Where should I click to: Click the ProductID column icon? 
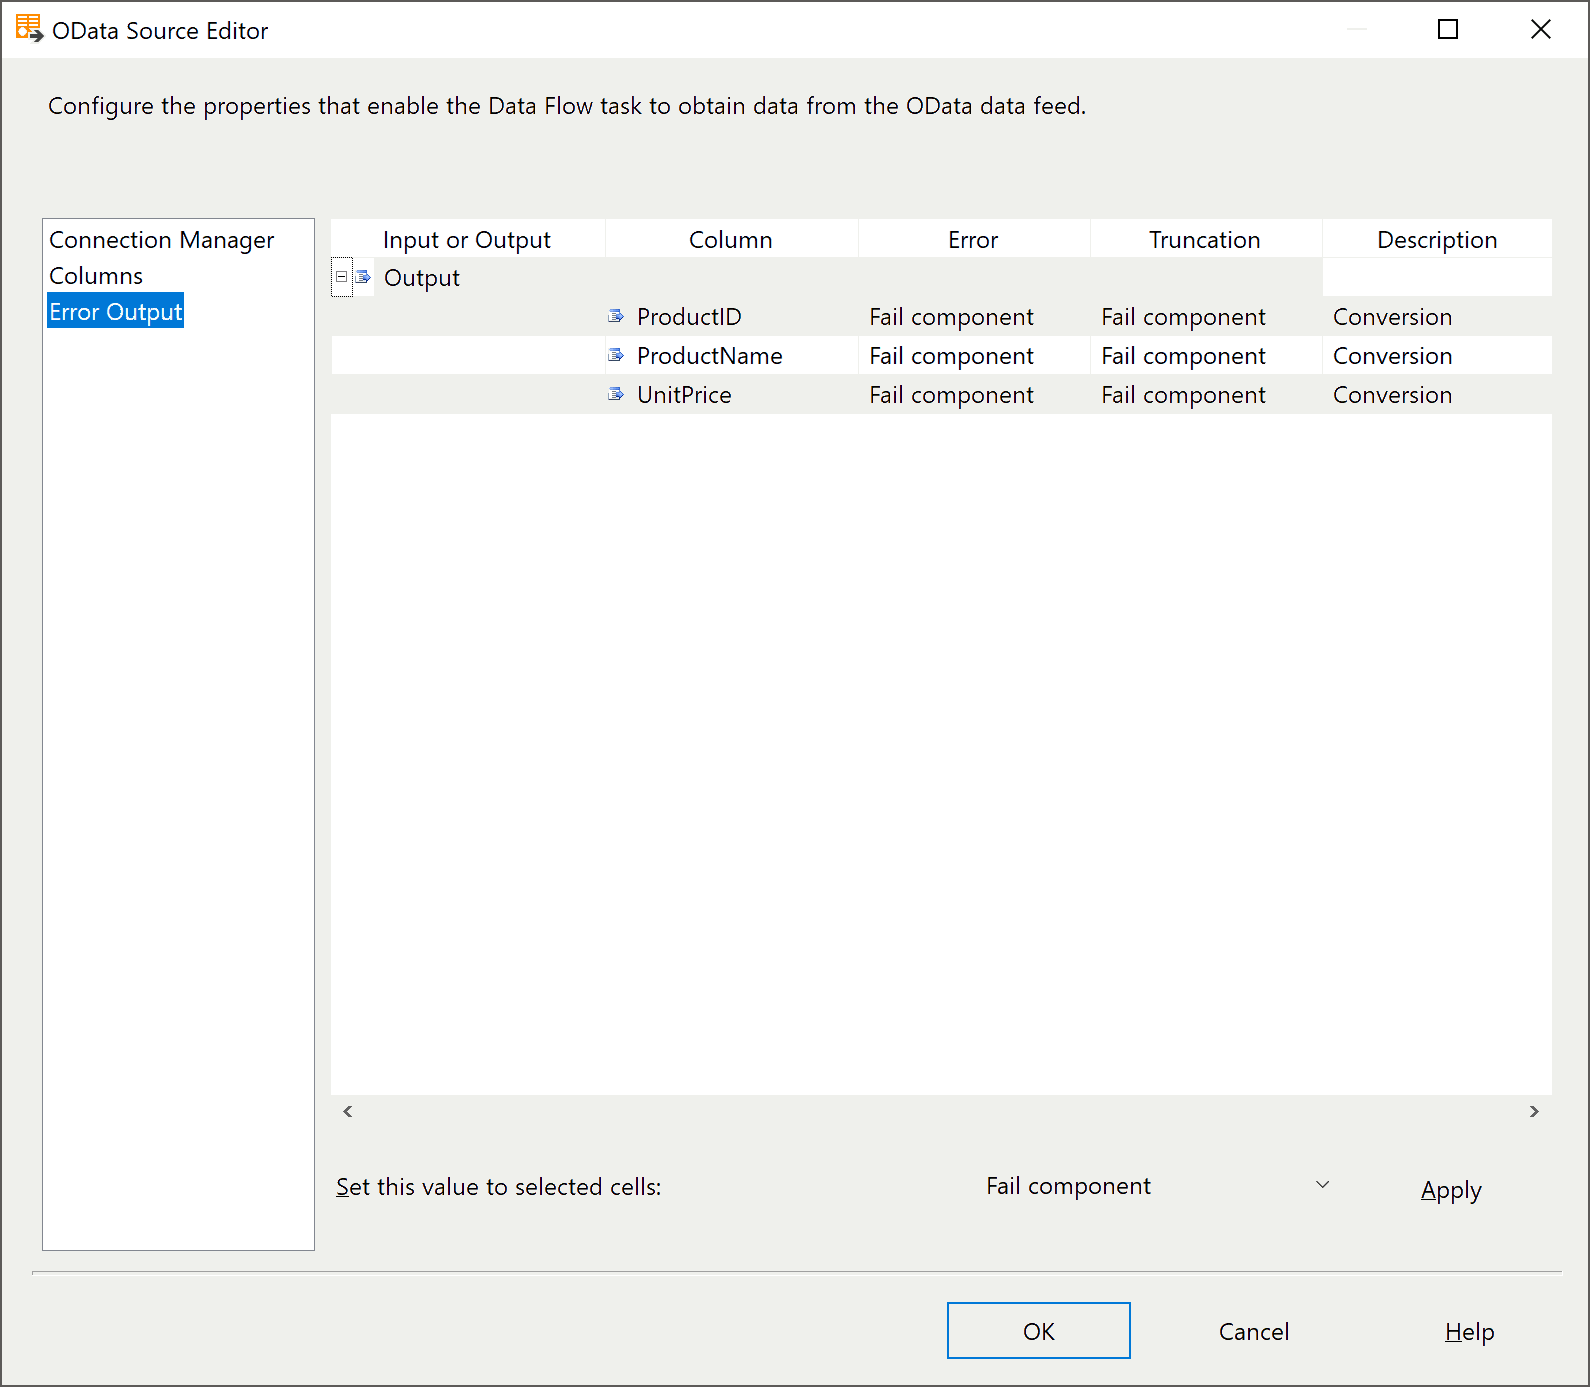(616, 317)
